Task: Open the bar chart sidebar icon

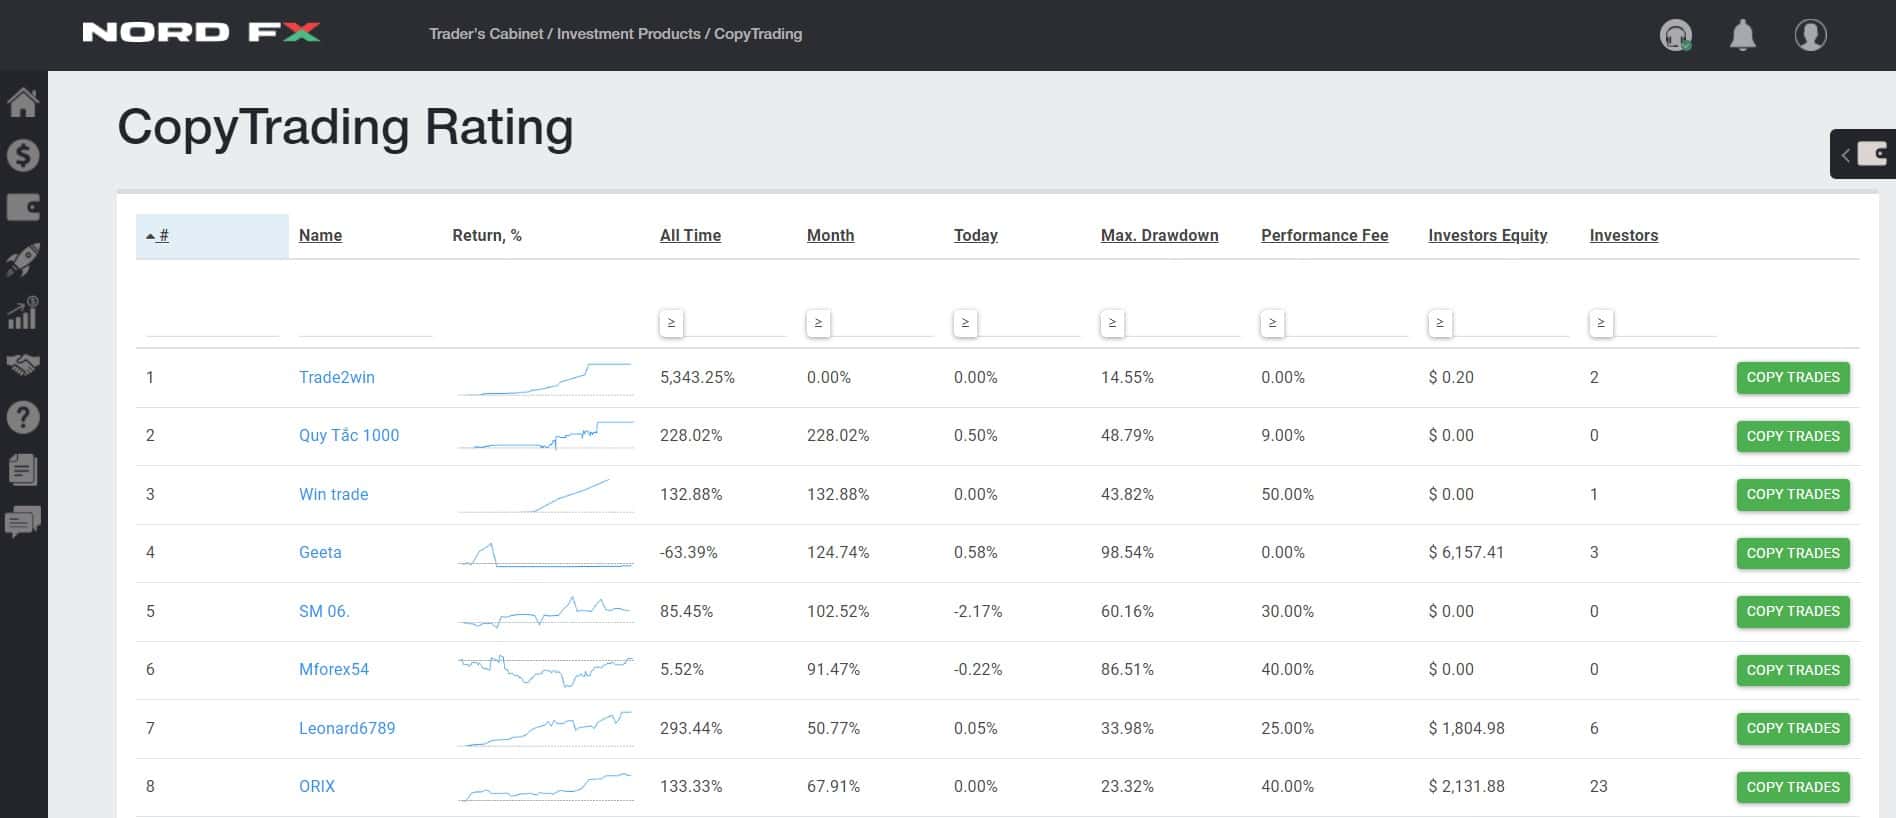Action: click(23, 313)
